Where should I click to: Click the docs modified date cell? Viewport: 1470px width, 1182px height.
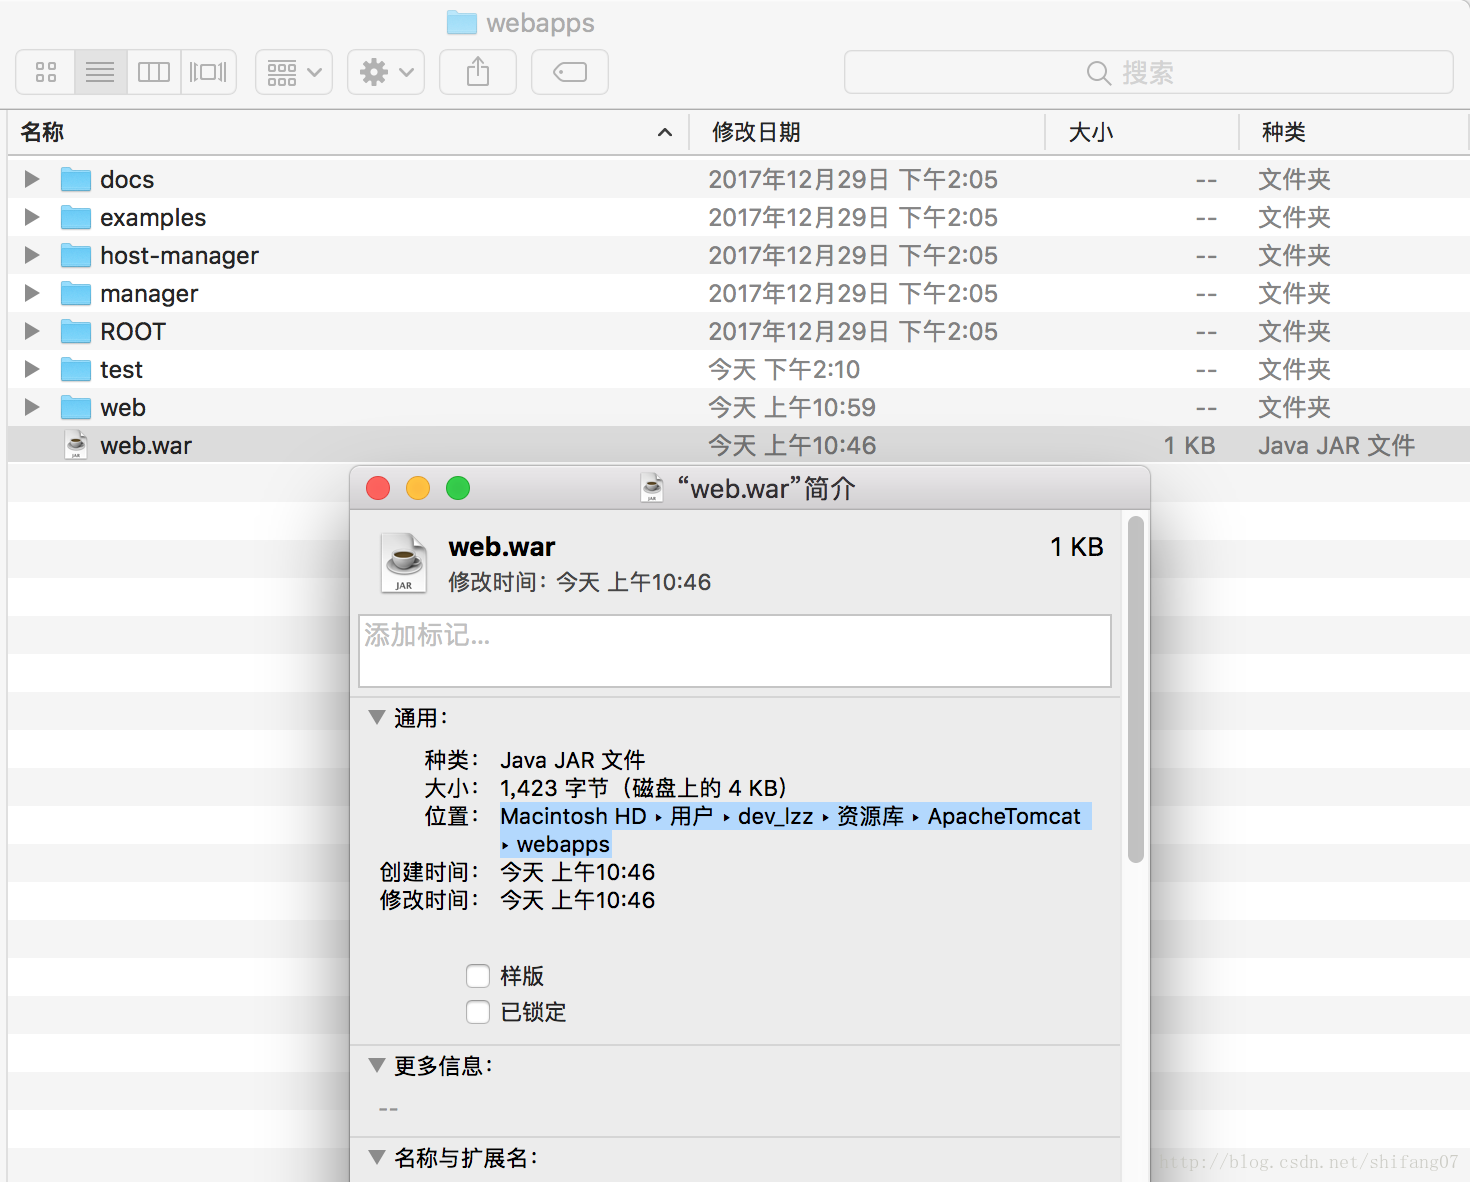tap(853, 180)
